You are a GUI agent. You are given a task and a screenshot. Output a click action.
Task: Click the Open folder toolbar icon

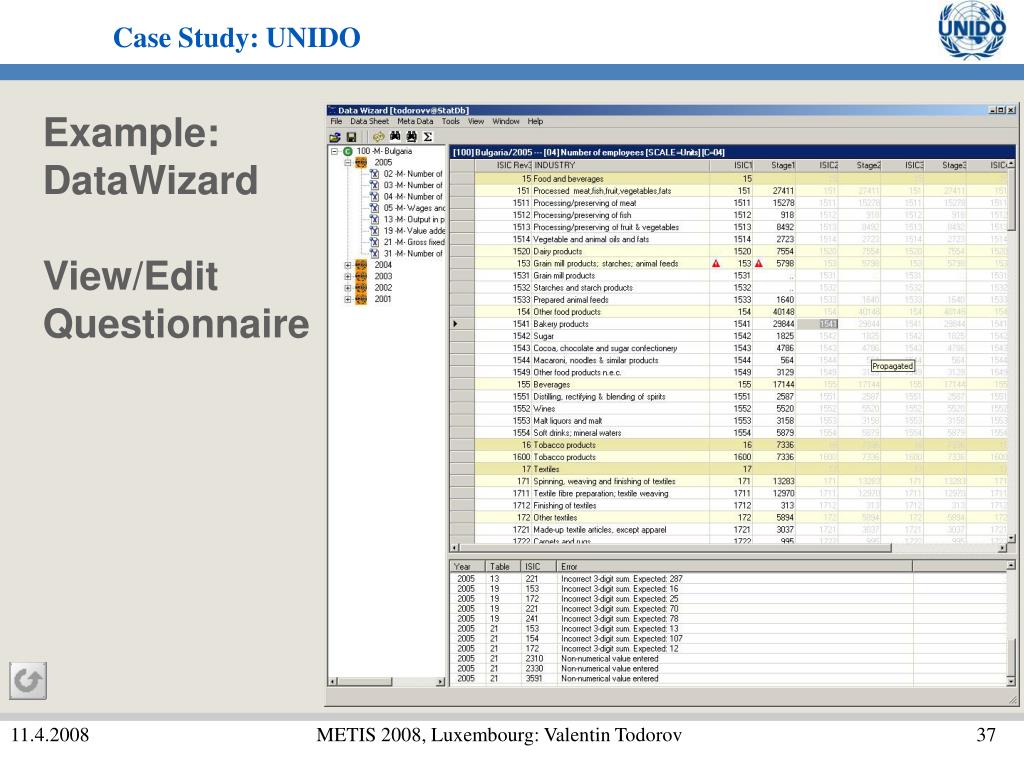[335, 137]
